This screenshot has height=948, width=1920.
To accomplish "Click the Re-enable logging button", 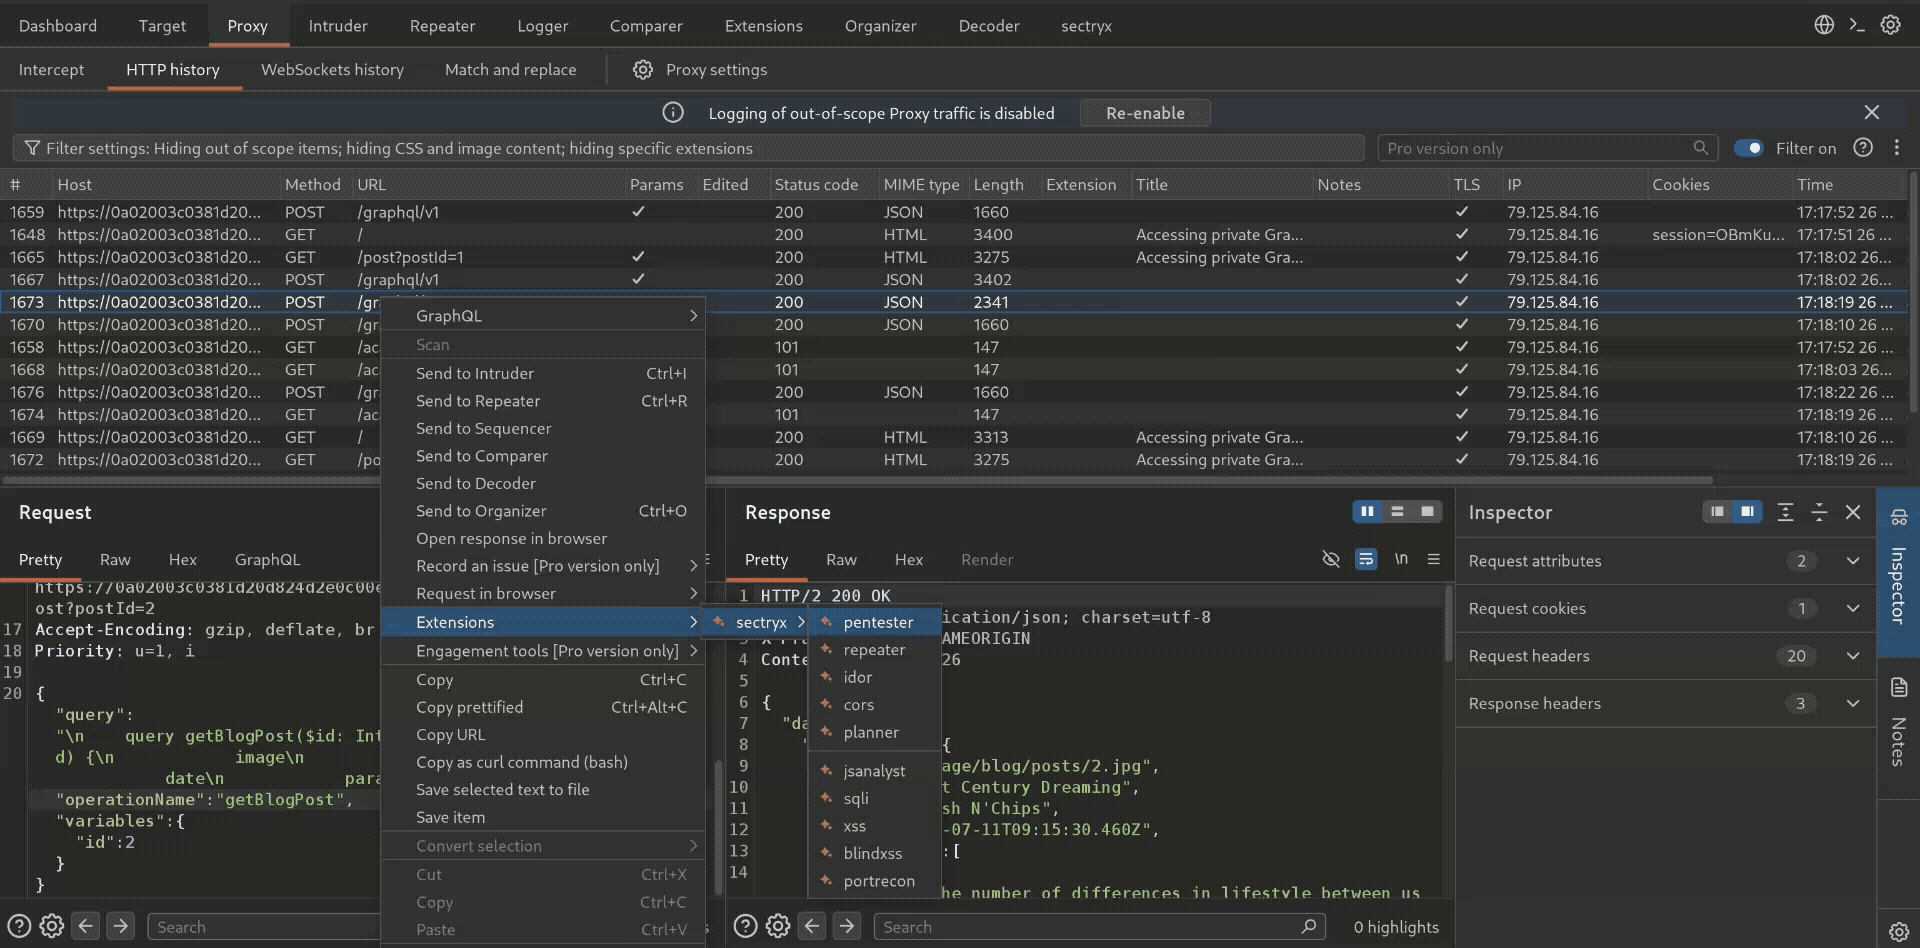I will pos(1145,113).
